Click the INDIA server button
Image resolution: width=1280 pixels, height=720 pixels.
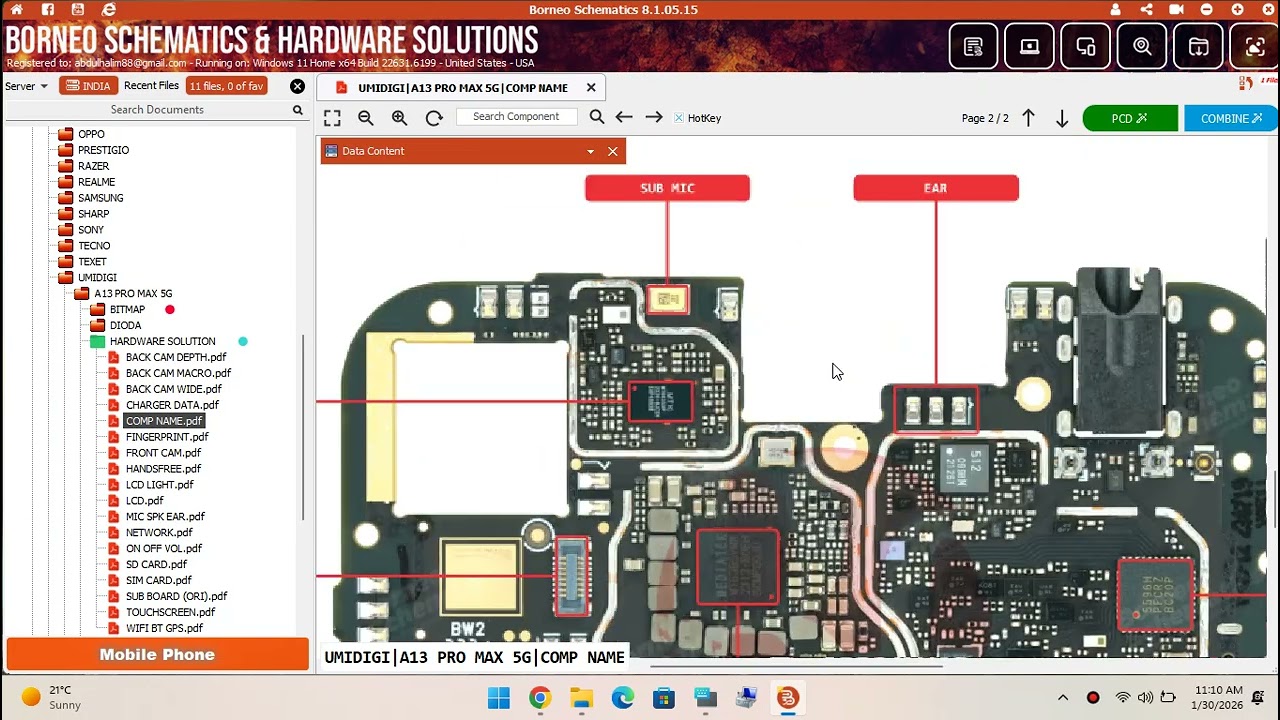tap(88, 86)
